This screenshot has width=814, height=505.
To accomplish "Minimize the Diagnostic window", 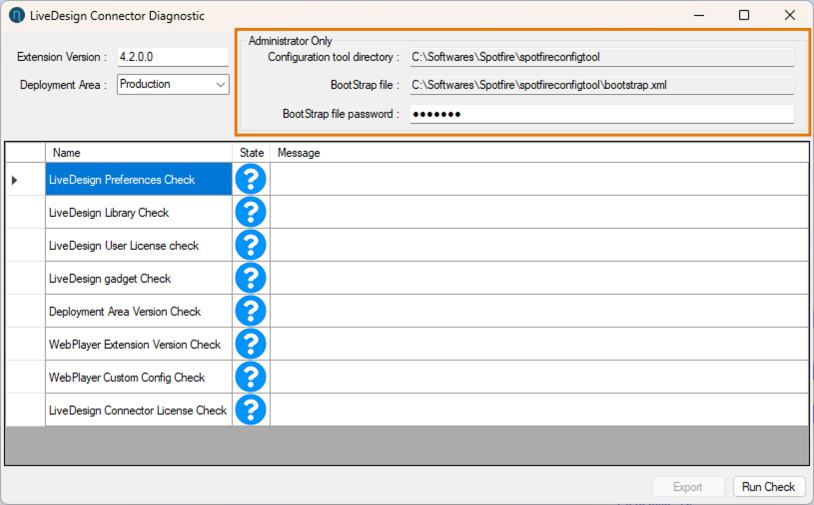I will (x=699, y=15).
